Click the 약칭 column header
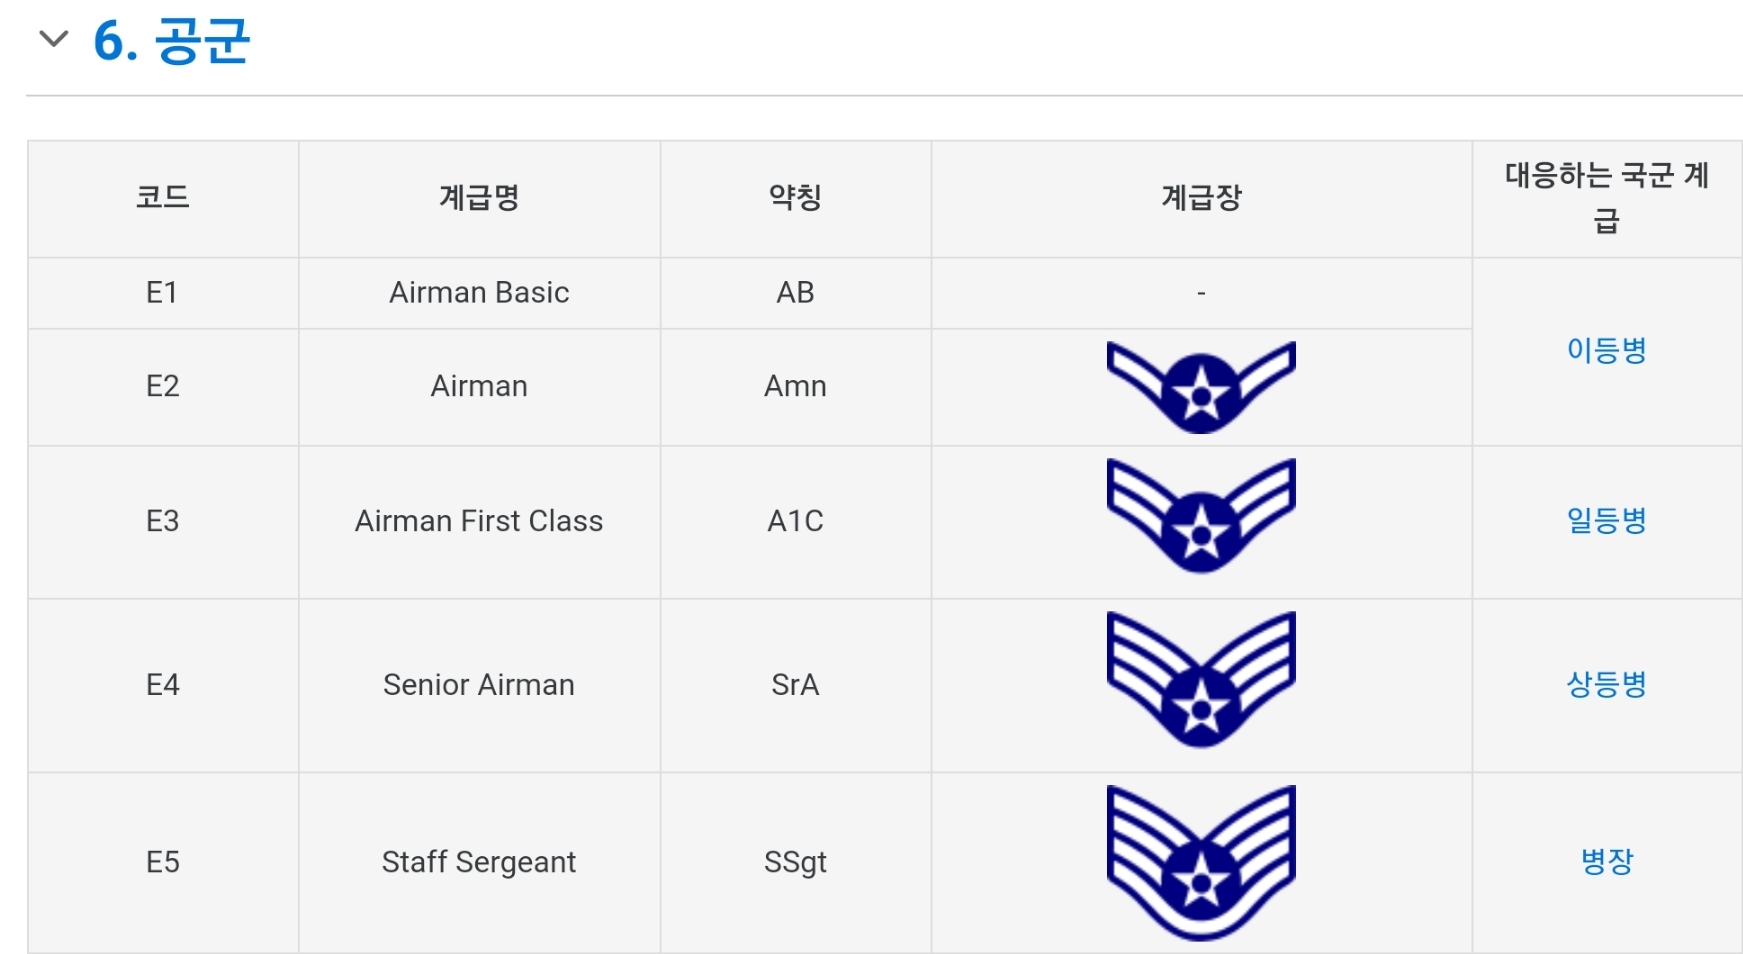The height and width of the screenshot is (954, 1743). (795, 198)
